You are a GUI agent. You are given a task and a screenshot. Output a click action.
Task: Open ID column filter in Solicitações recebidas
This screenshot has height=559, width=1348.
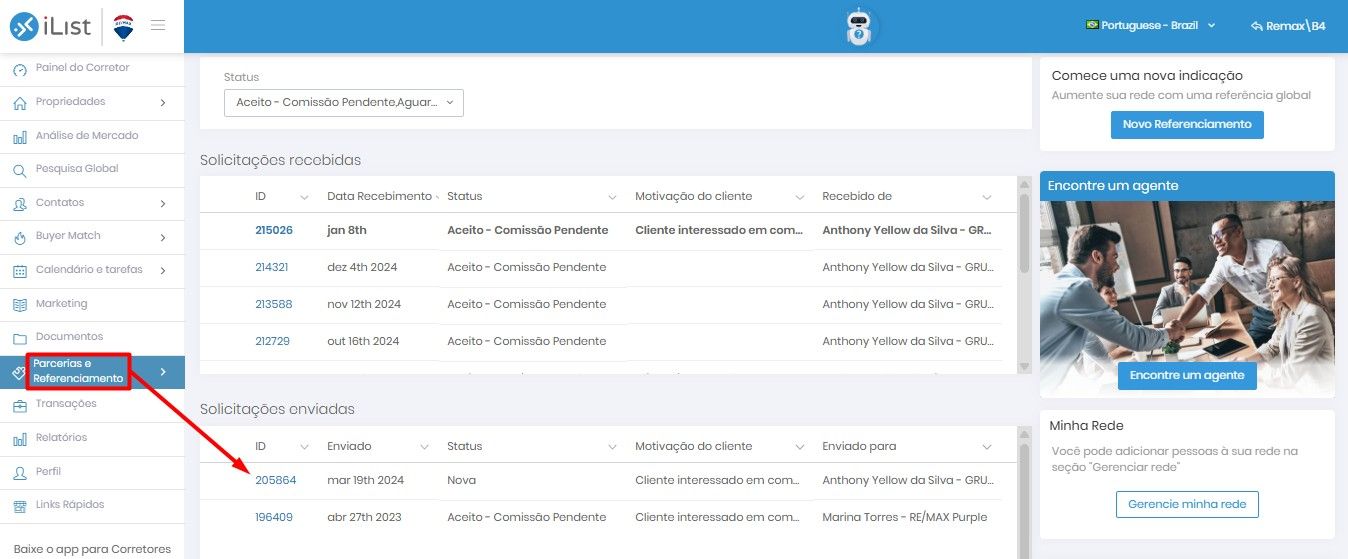pos(305,197)
